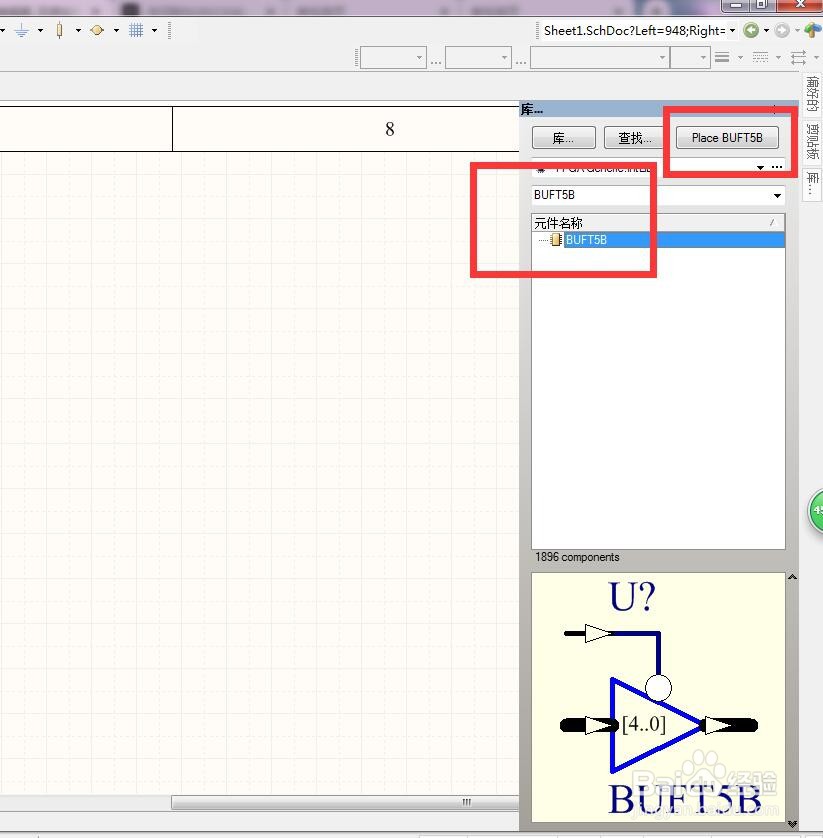
Task: Sort by the 元件名称 column header
Action: 658,222
